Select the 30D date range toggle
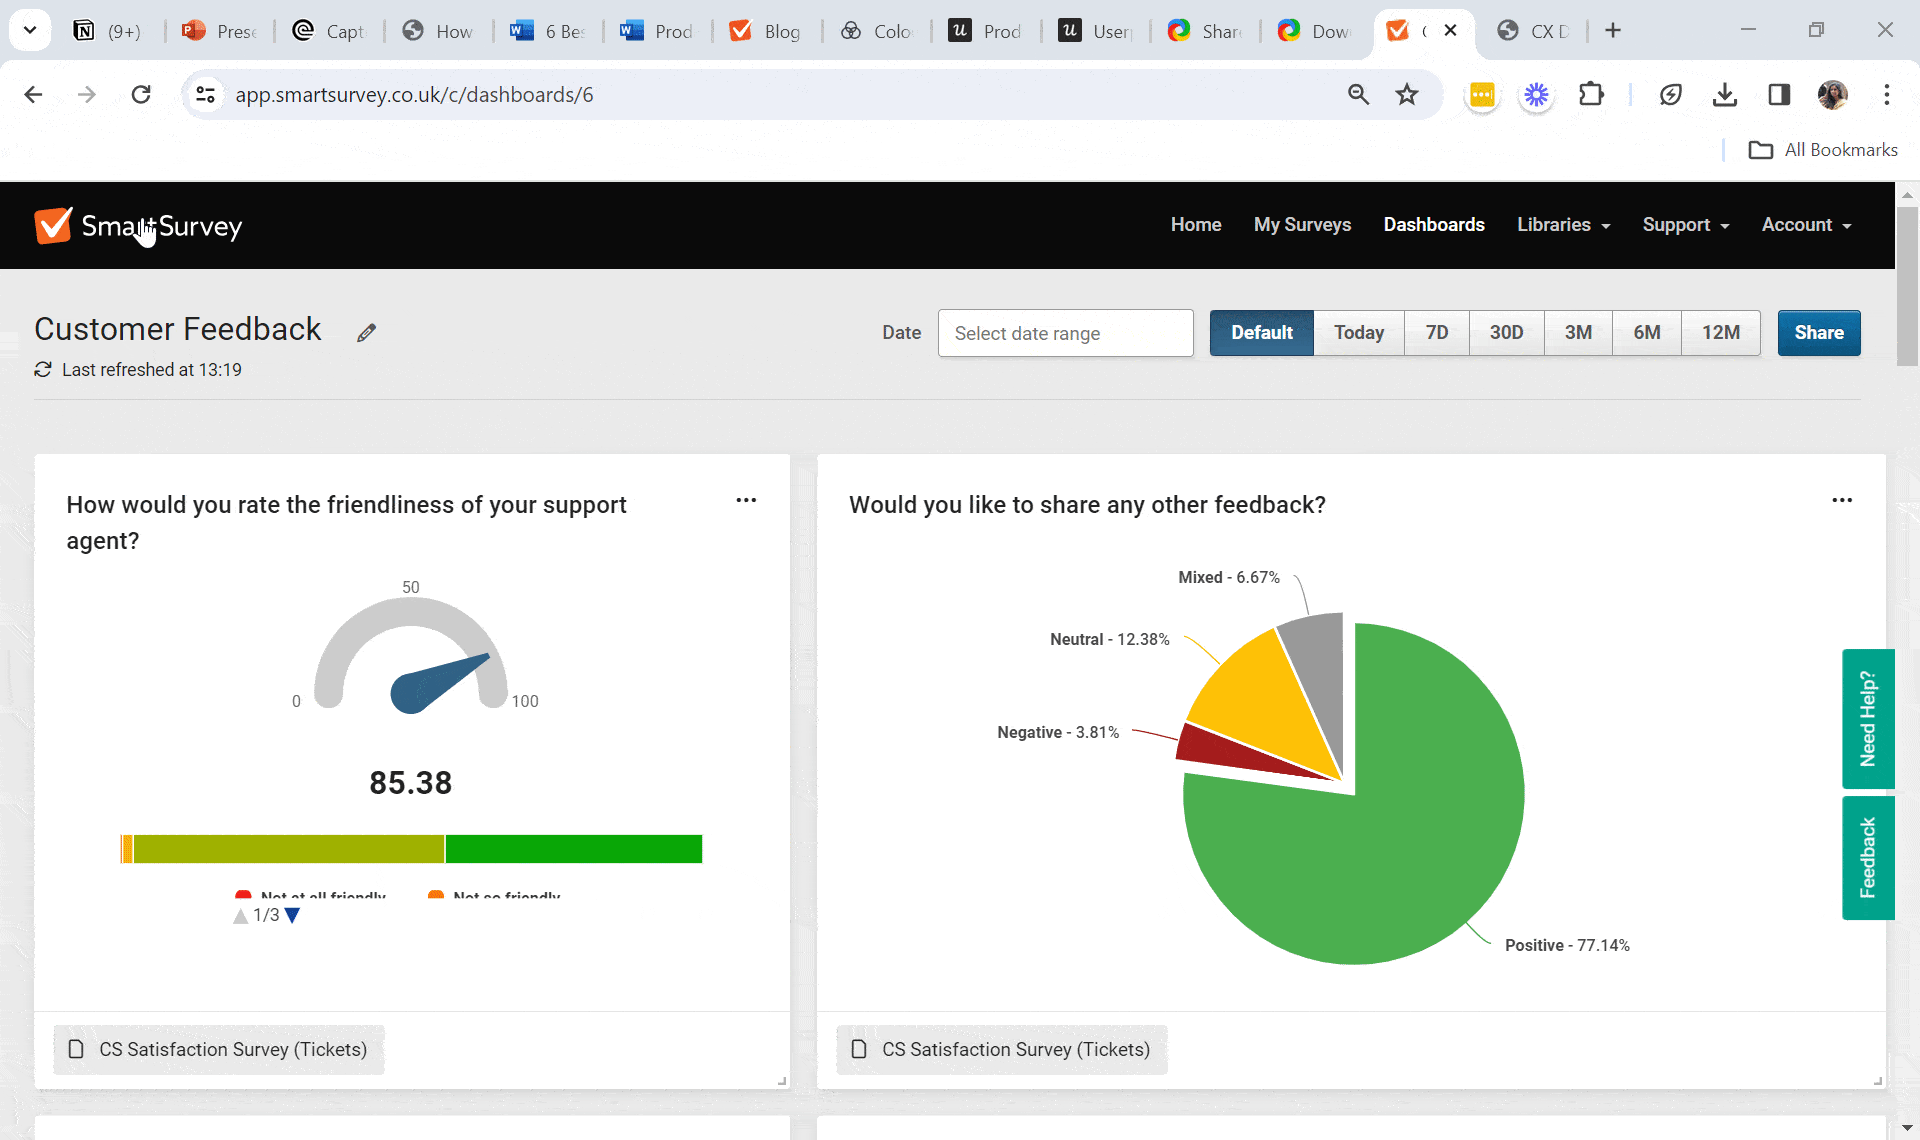Image resolution: width=1920 pixels, height=1140 pixels. point(1506,333)
